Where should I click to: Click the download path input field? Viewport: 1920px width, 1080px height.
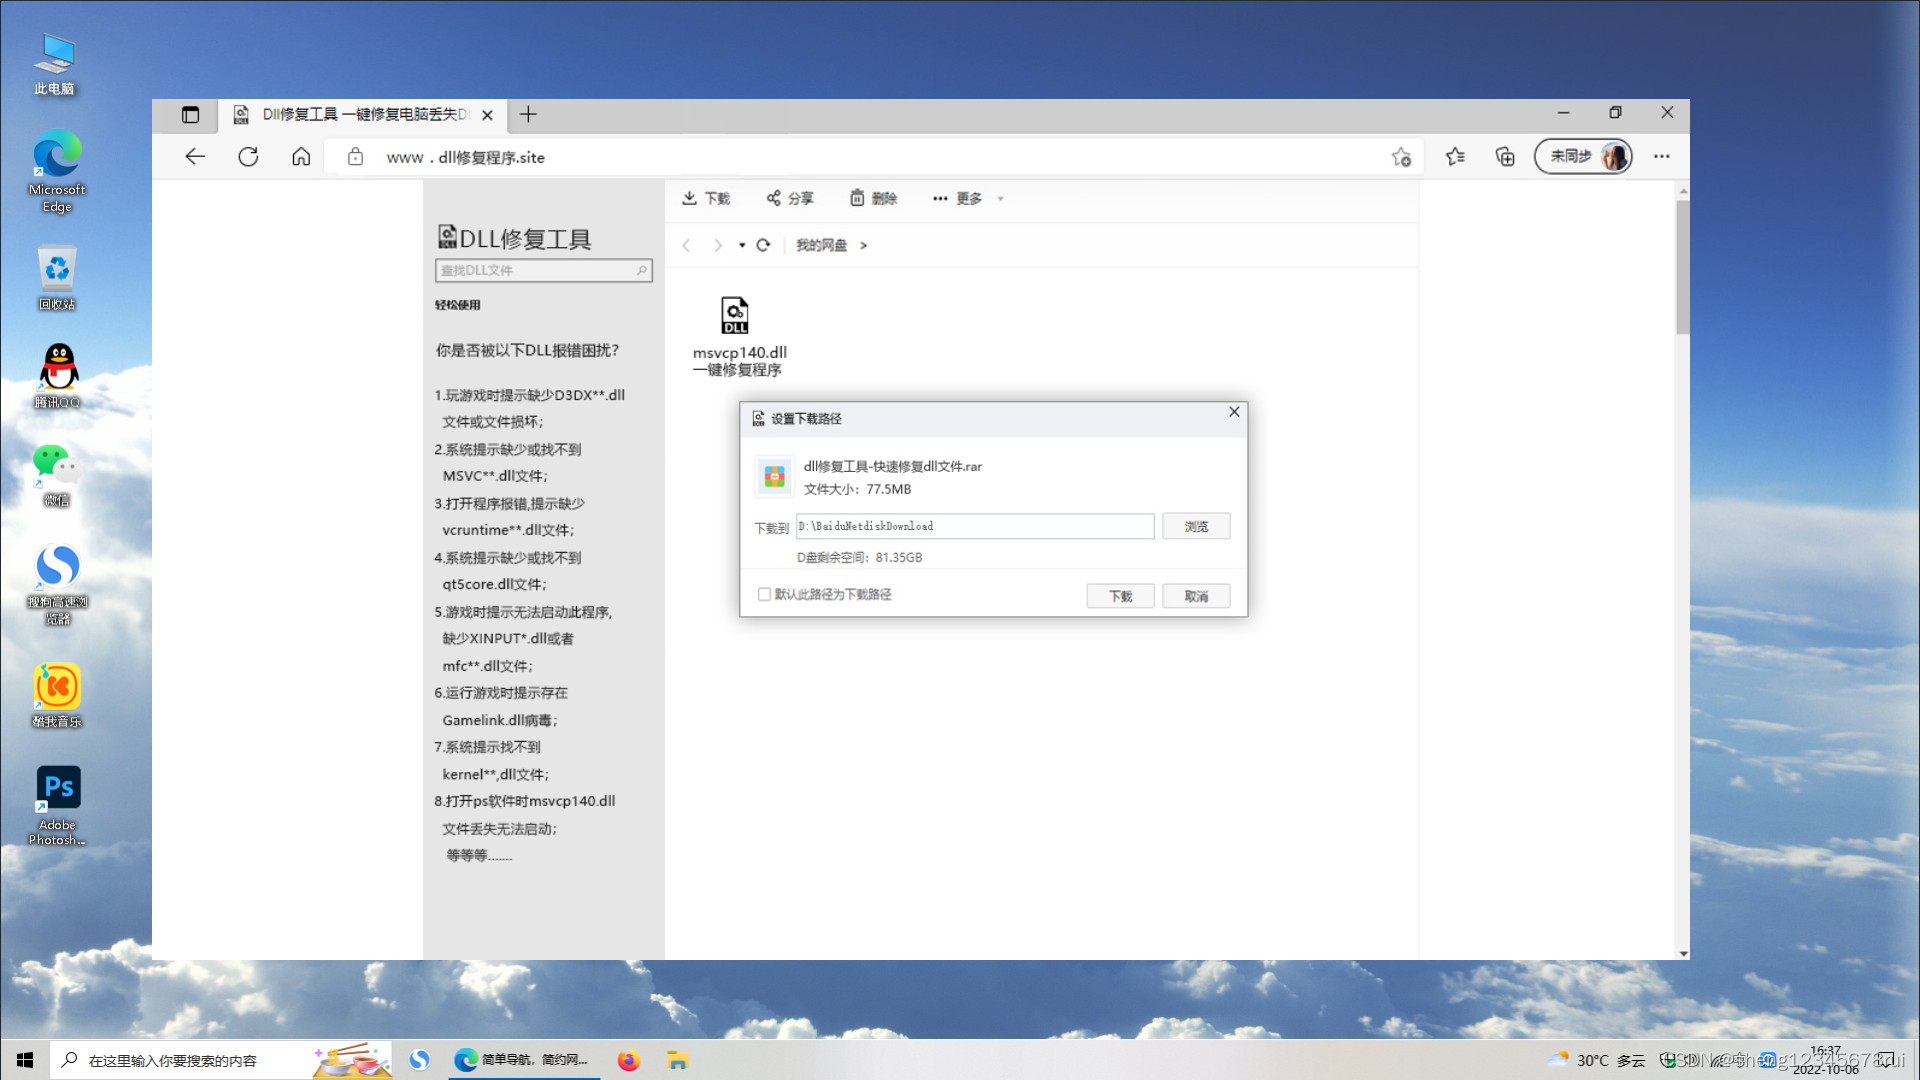[975, 526]
